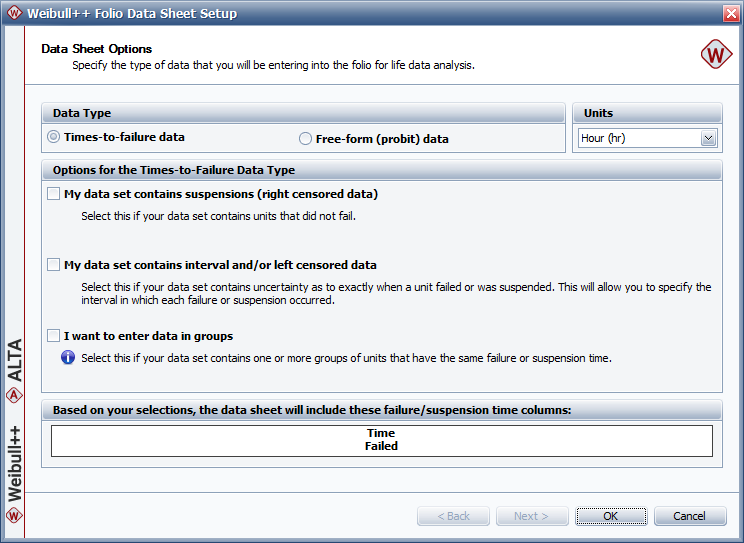Click the disabled < Back button
This screenshot has height=543, width=744.
453,516
